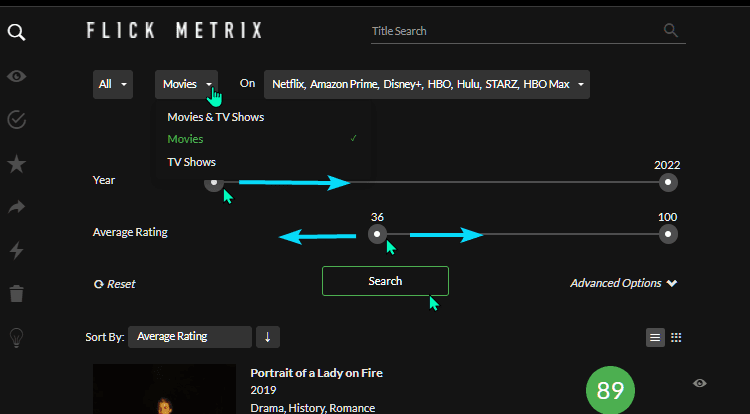Click the Title Search input field
This screenshot has height=414, width=750.
(515, 31)
